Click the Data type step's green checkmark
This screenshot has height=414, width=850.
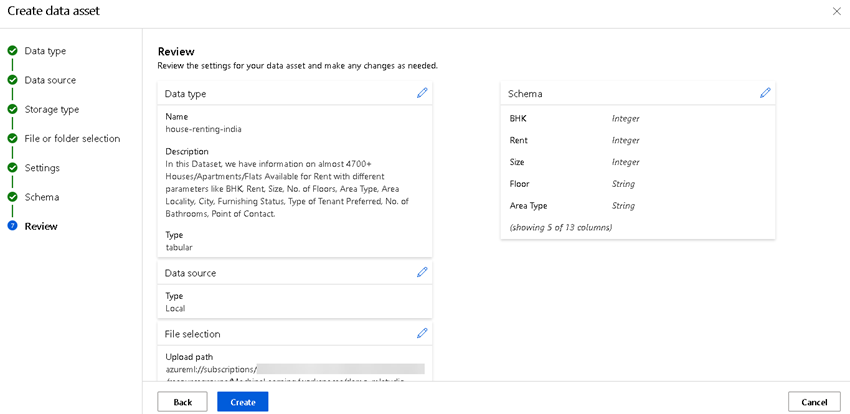coord(12,51)
